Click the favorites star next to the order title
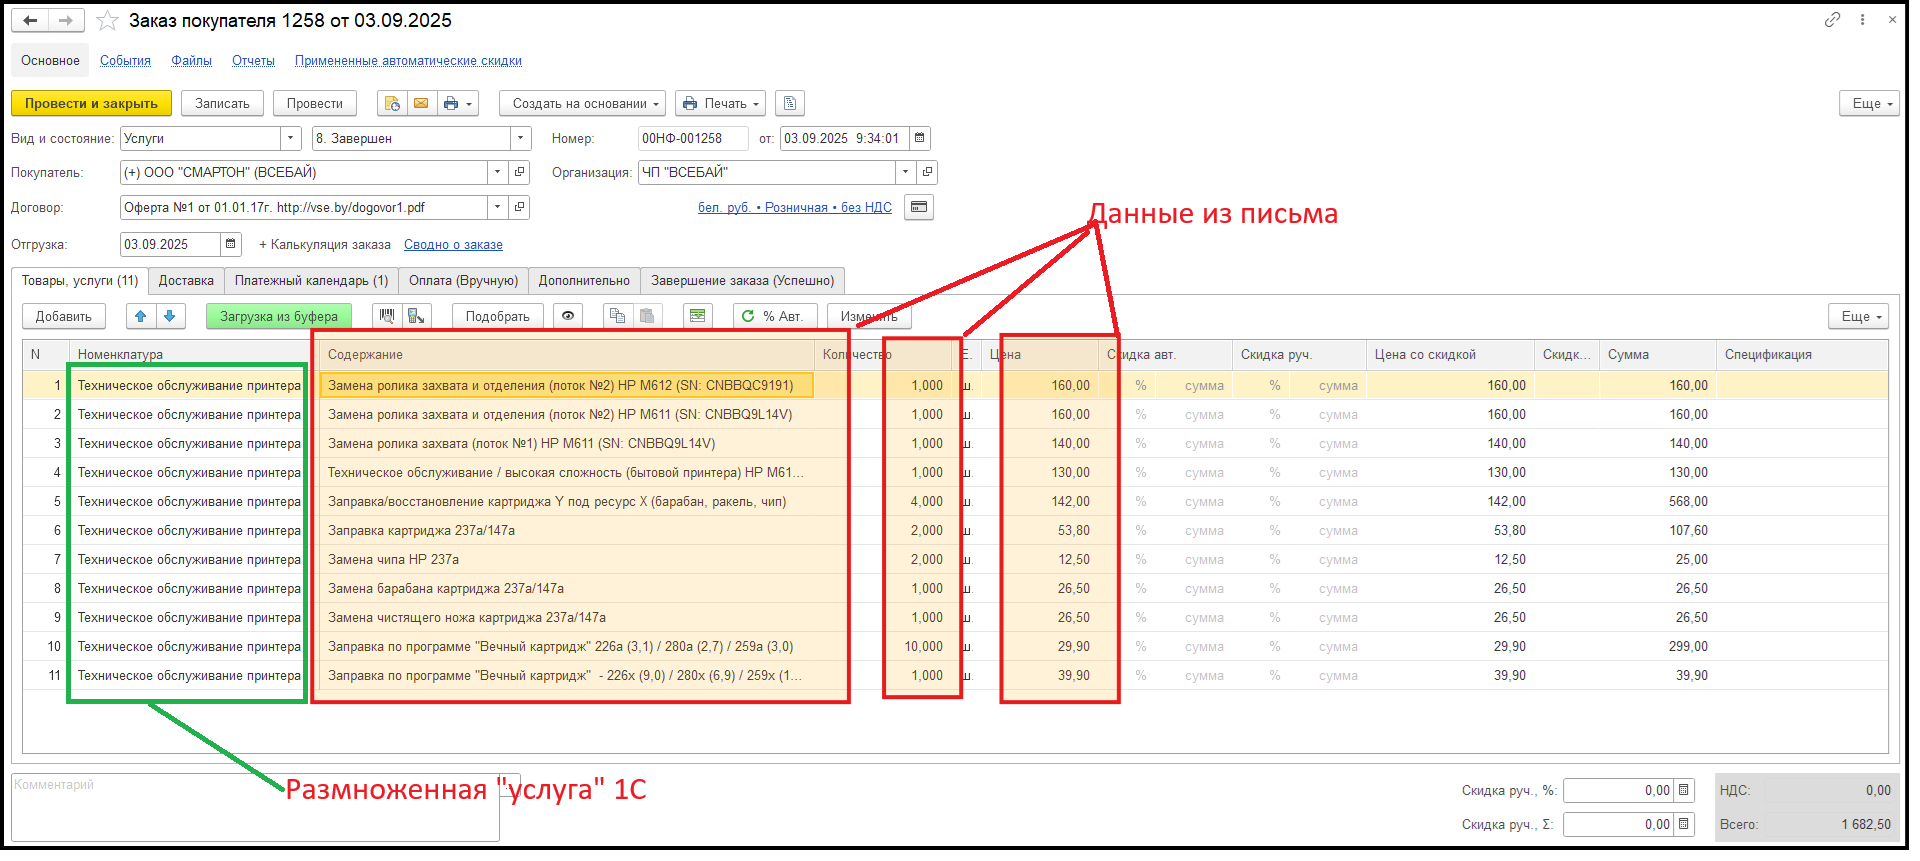 pos(107,21)
